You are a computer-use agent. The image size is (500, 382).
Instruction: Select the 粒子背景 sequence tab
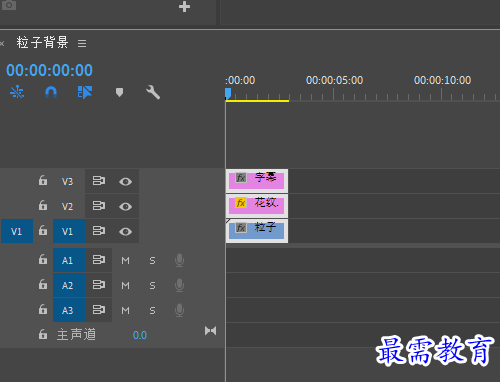42,43
